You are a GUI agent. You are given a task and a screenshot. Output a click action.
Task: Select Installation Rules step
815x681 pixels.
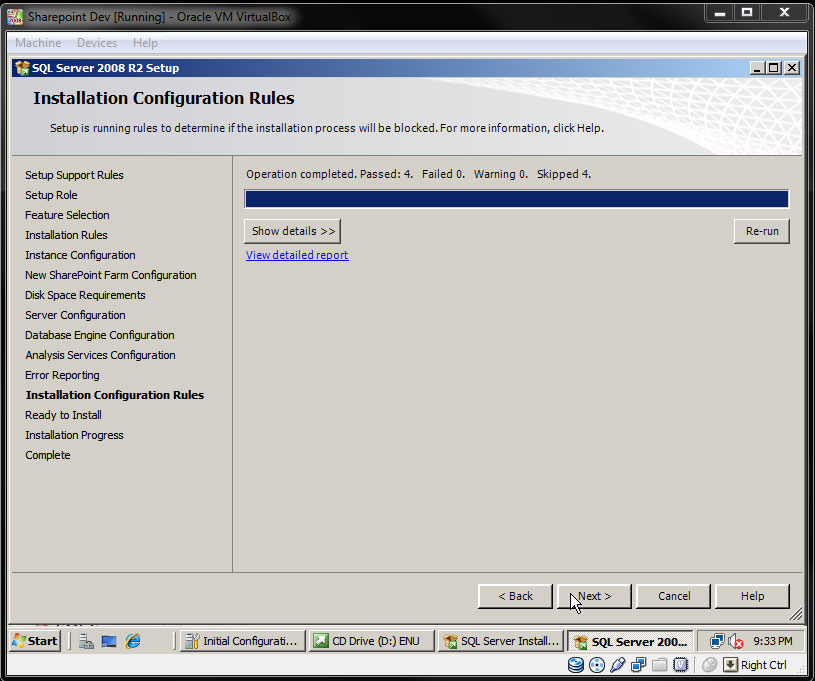[x=66, y=235]
